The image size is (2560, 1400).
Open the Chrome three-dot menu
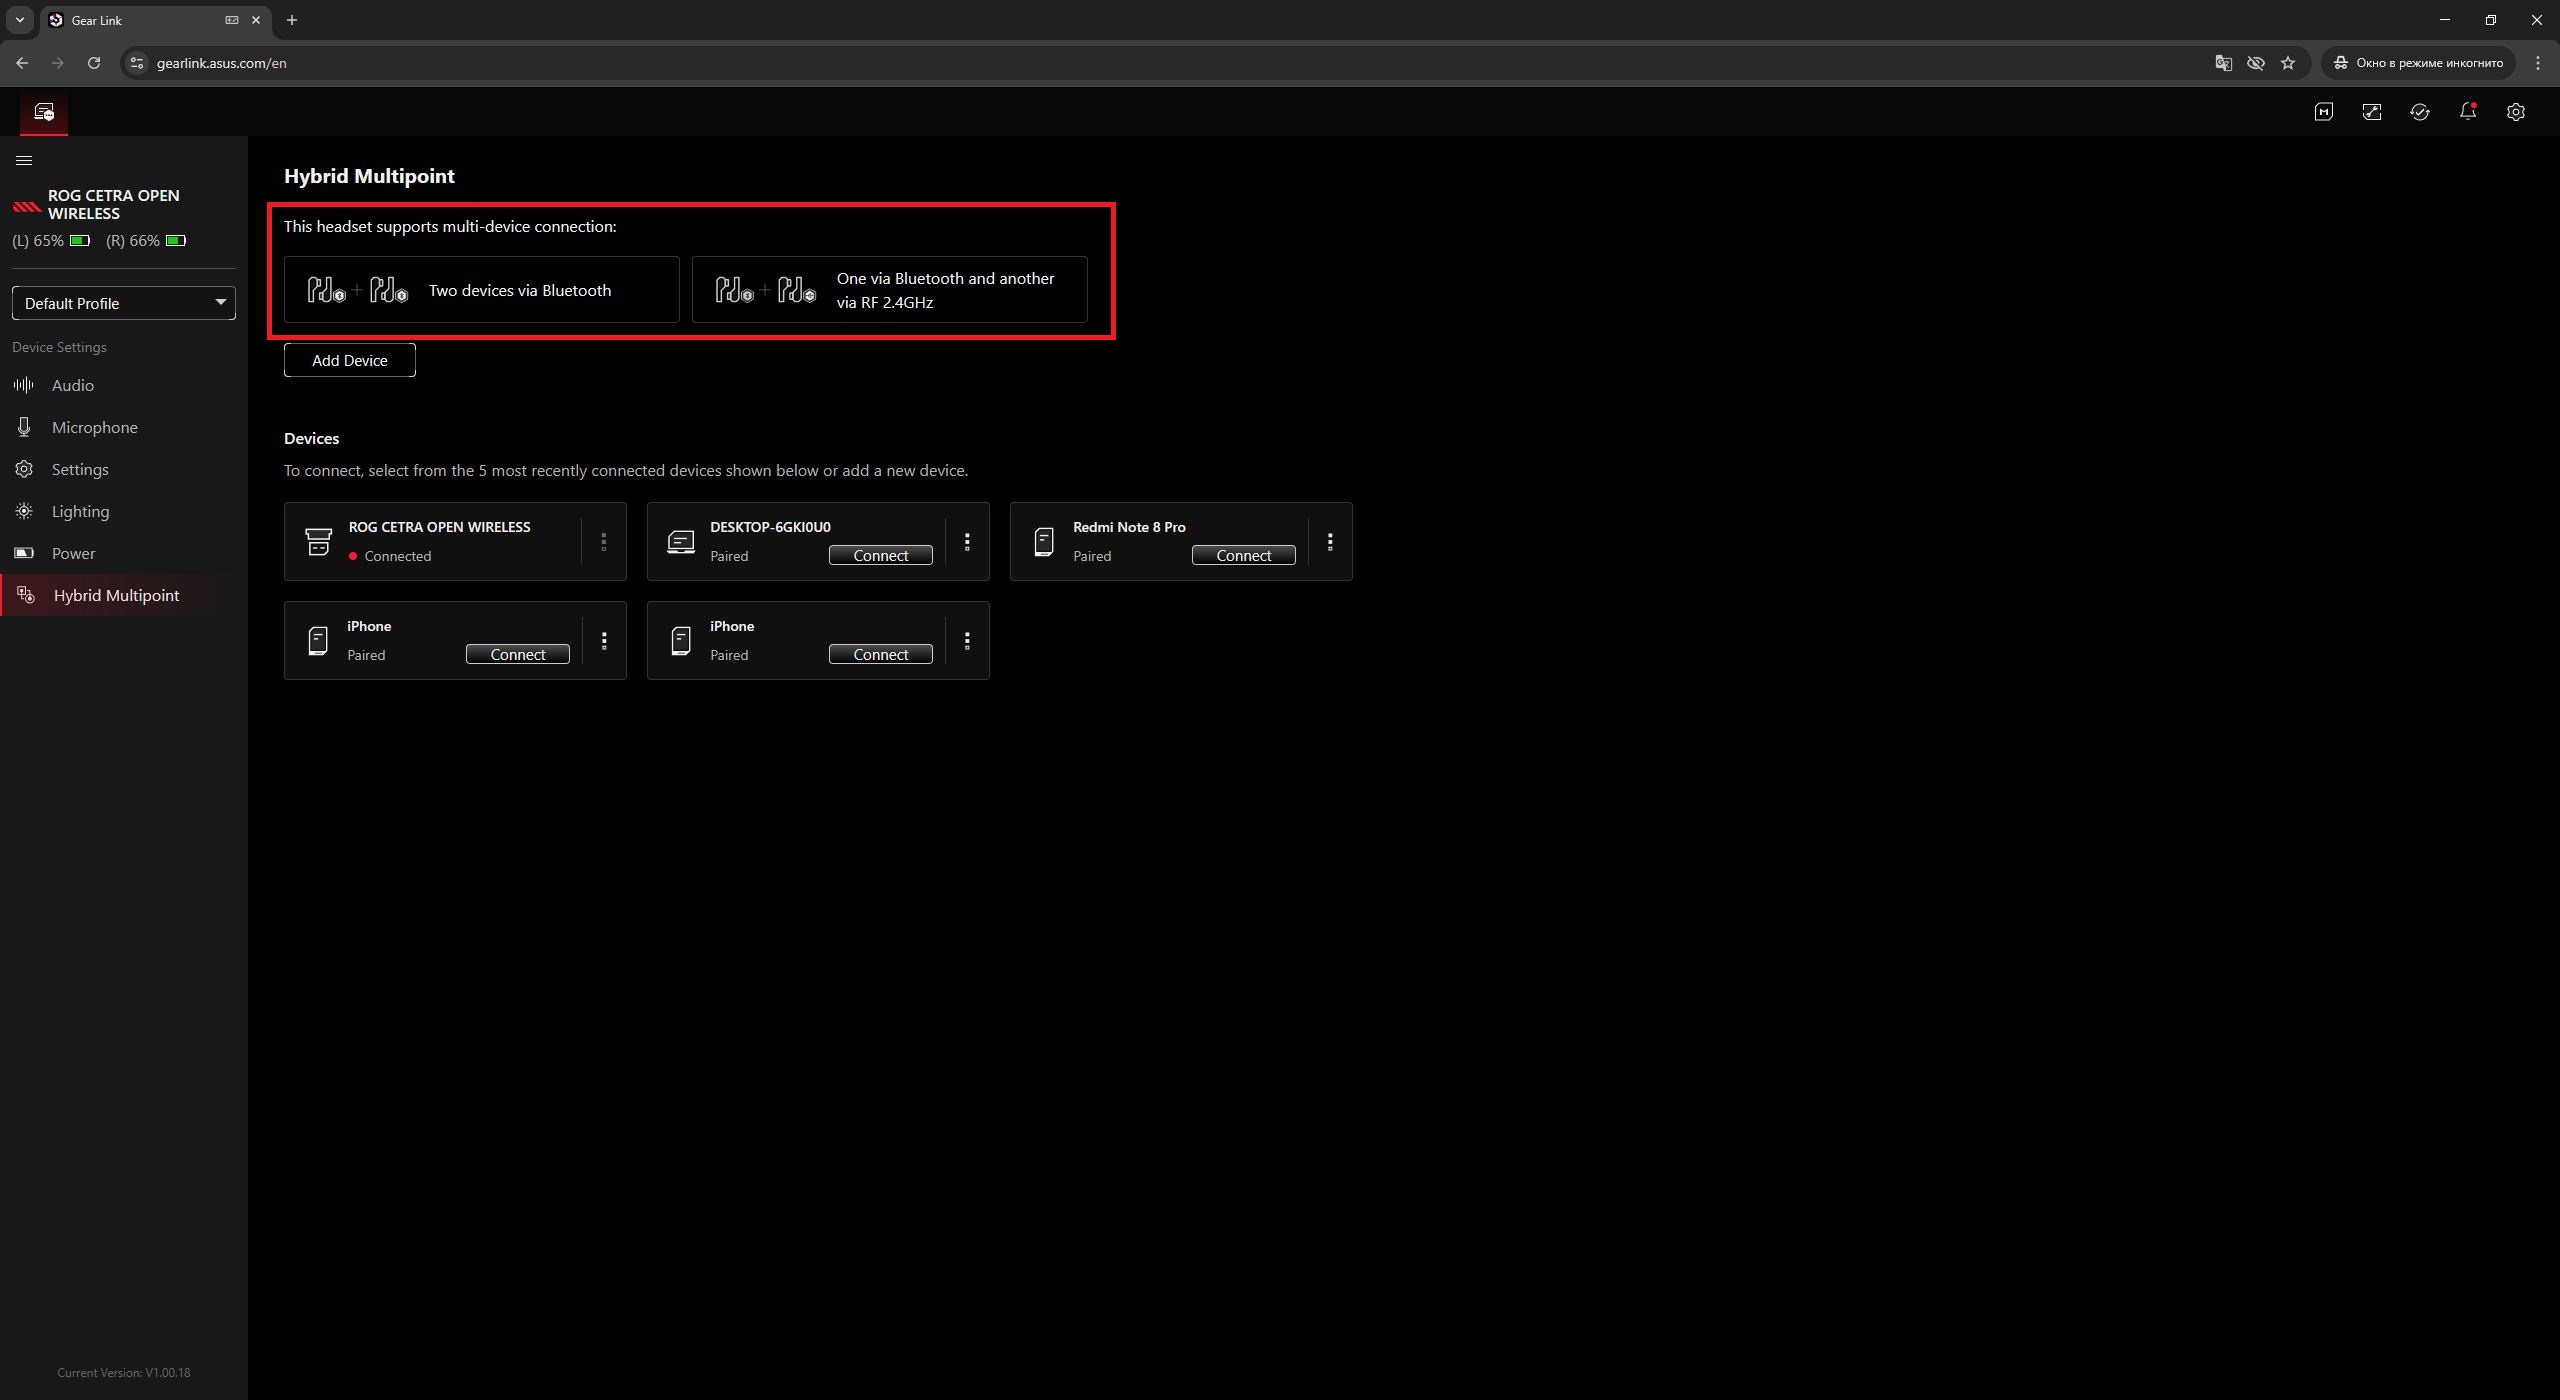(x=2538, y=63)
